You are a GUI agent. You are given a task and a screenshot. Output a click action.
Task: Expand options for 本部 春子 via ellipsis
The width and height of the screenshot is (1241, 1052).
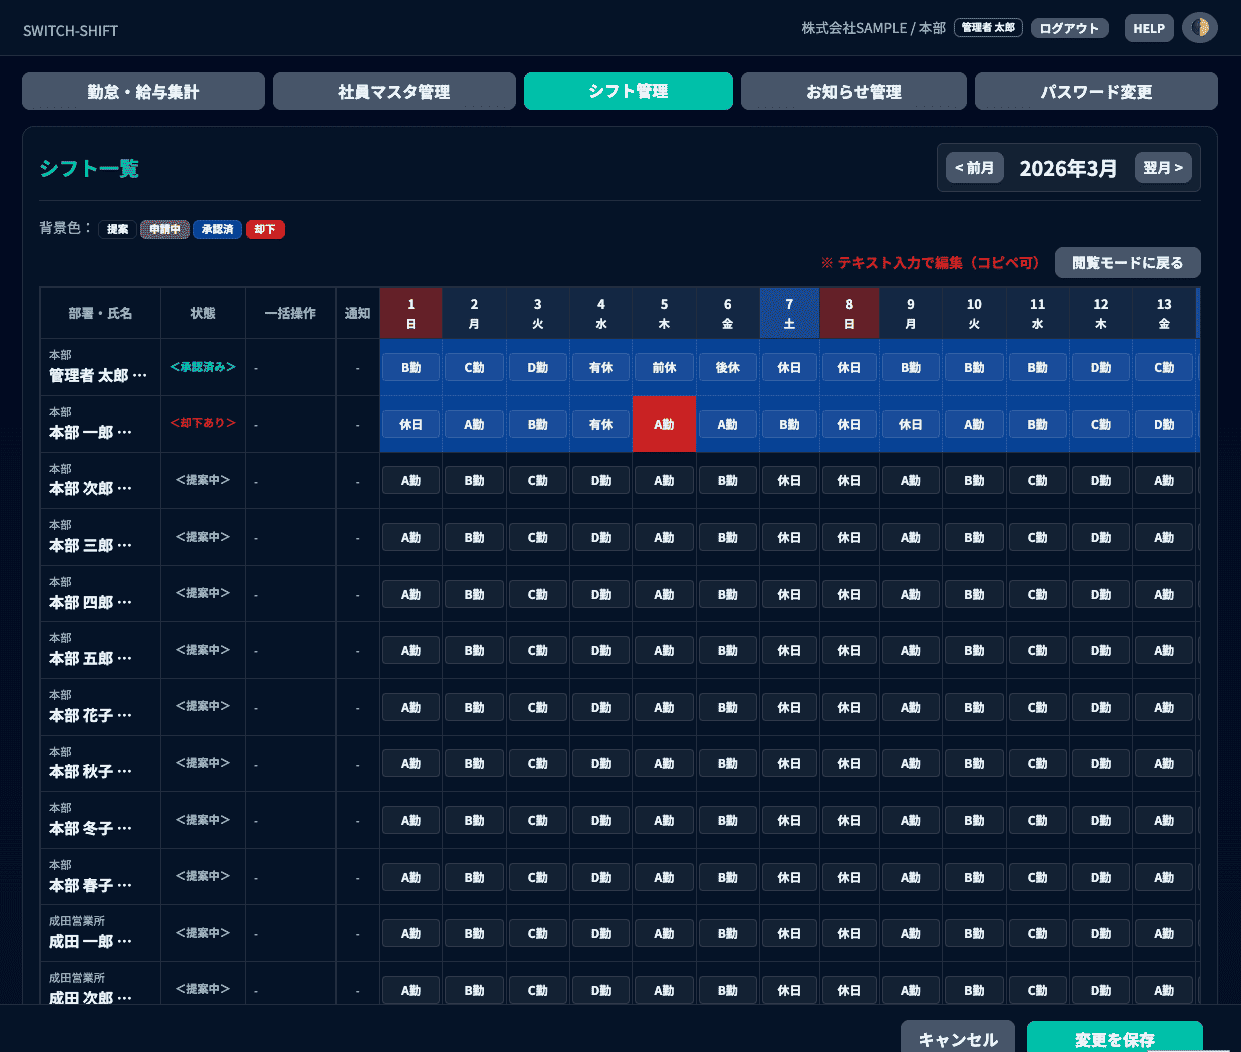pos(124,886)
